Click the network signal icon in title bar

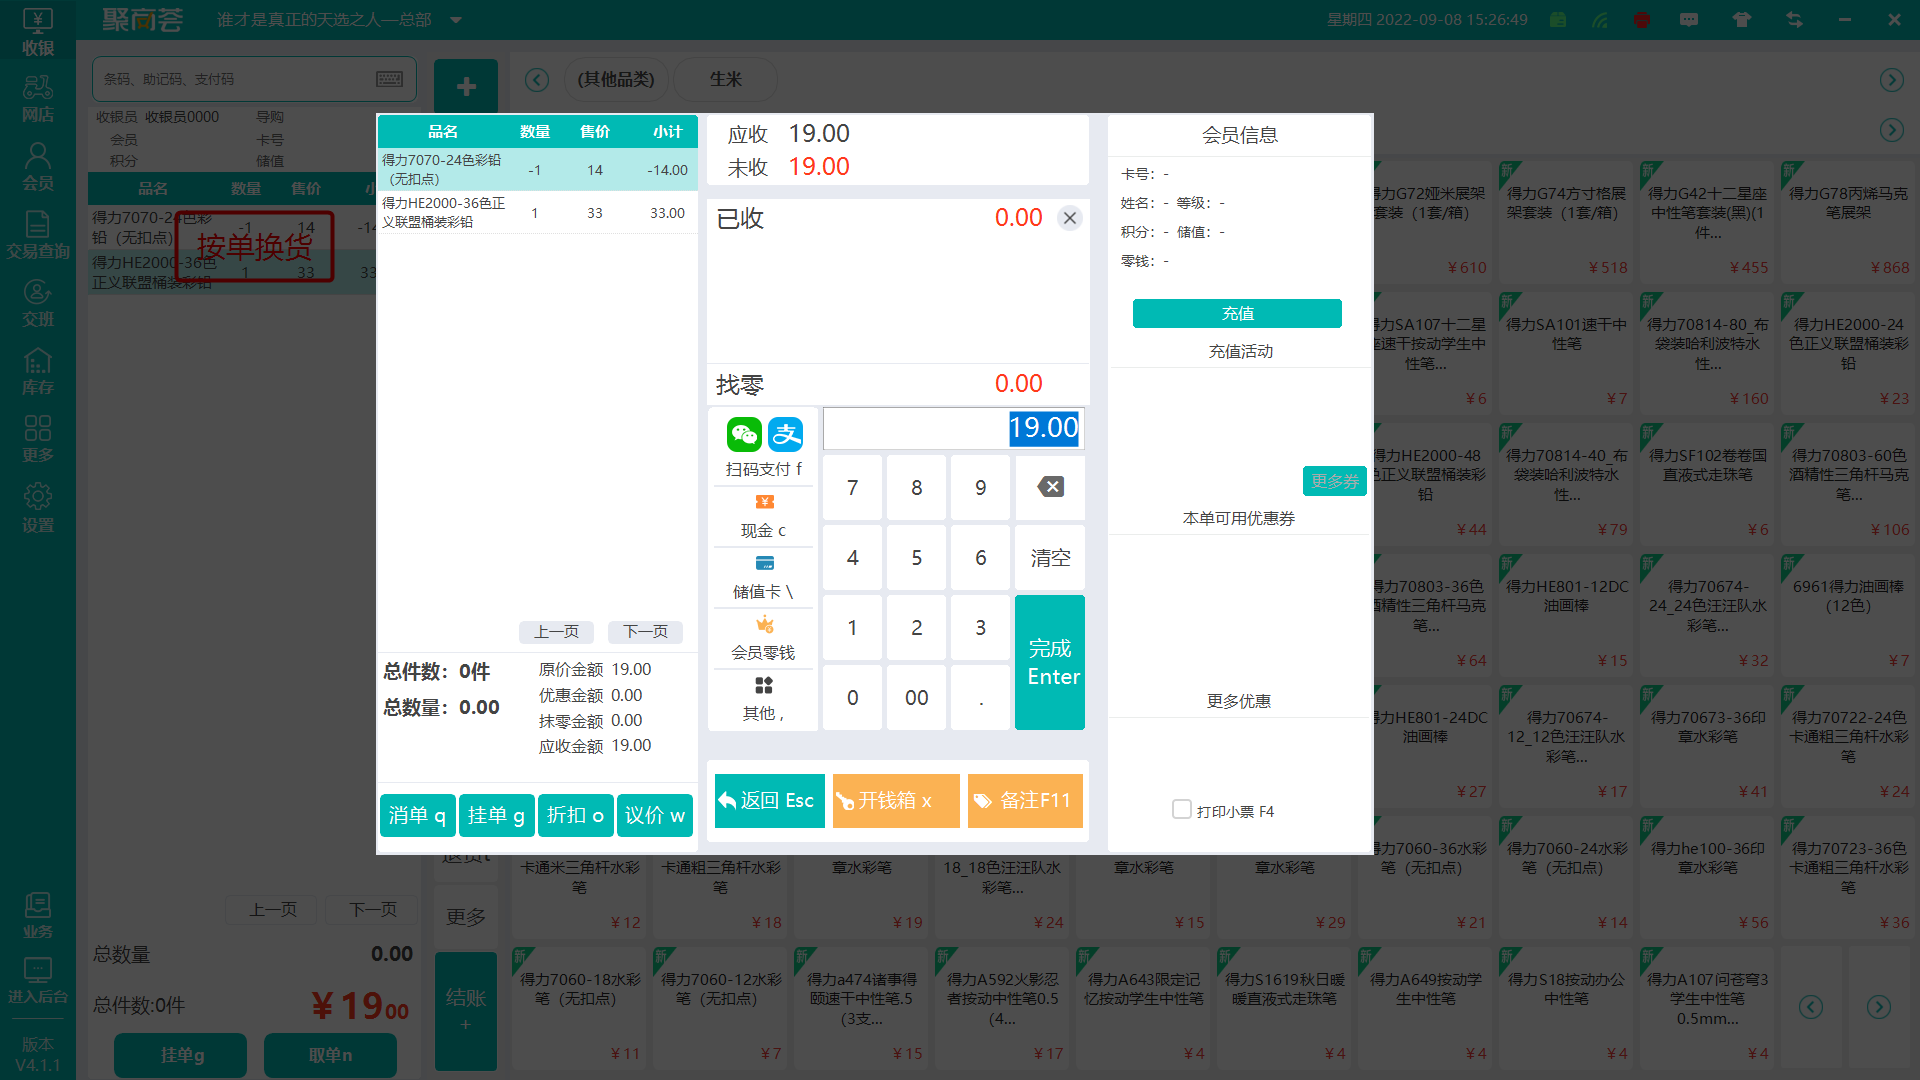click(x=1601, y=19)
